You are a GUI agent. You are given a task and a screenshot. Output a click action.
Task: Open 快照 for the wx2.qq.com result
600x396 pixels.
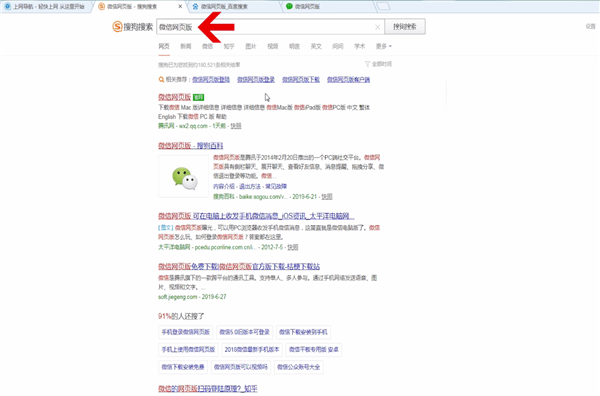(x=236, y=126)
